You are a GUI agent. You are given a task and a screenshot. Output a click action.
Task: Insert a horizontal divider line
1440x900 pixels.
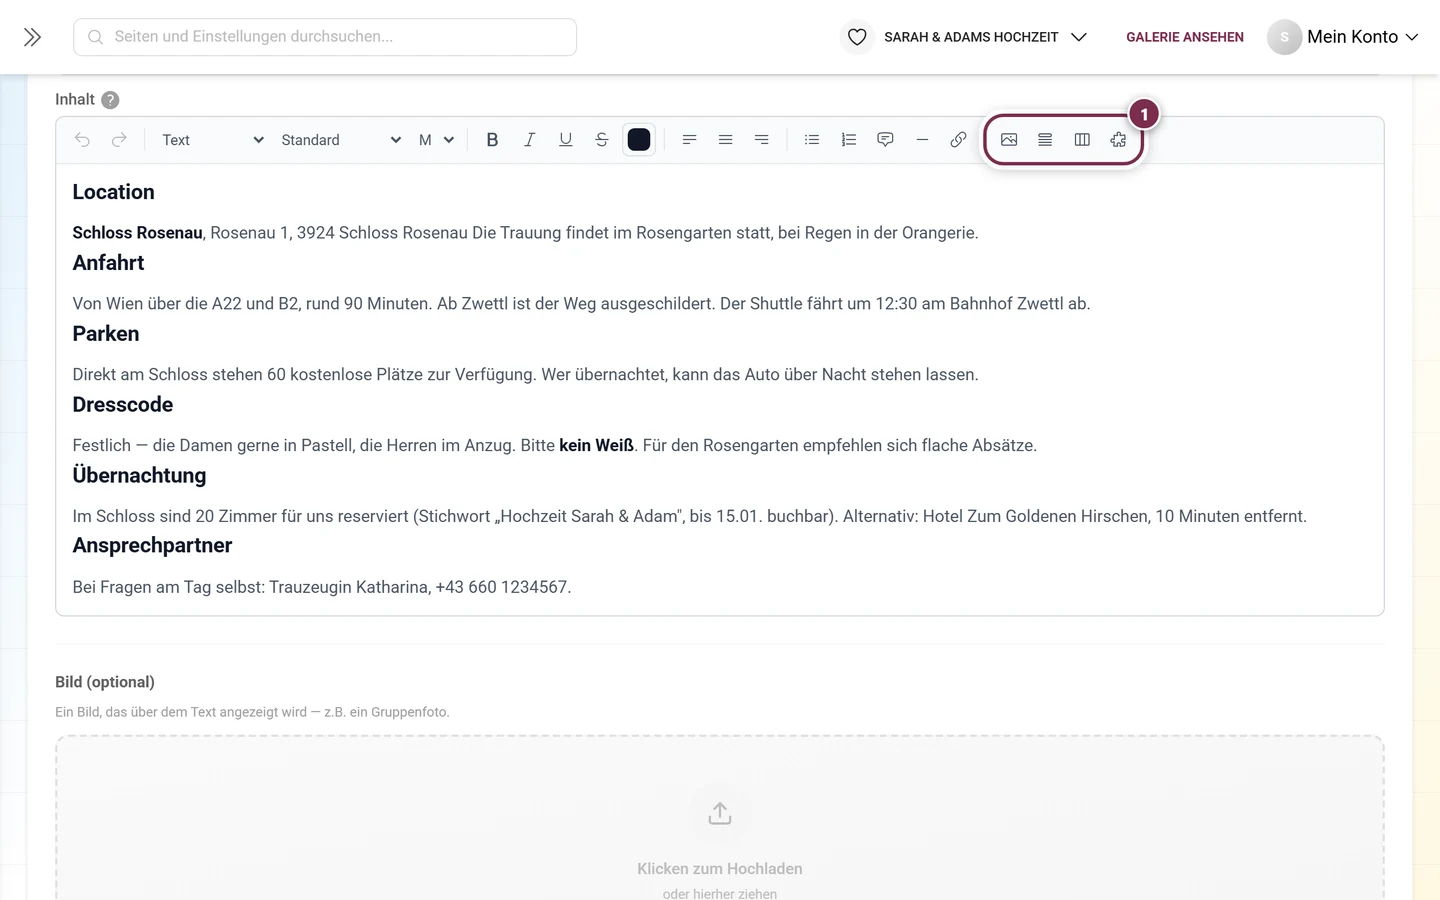pyautogui.click(x=922, y=140)
